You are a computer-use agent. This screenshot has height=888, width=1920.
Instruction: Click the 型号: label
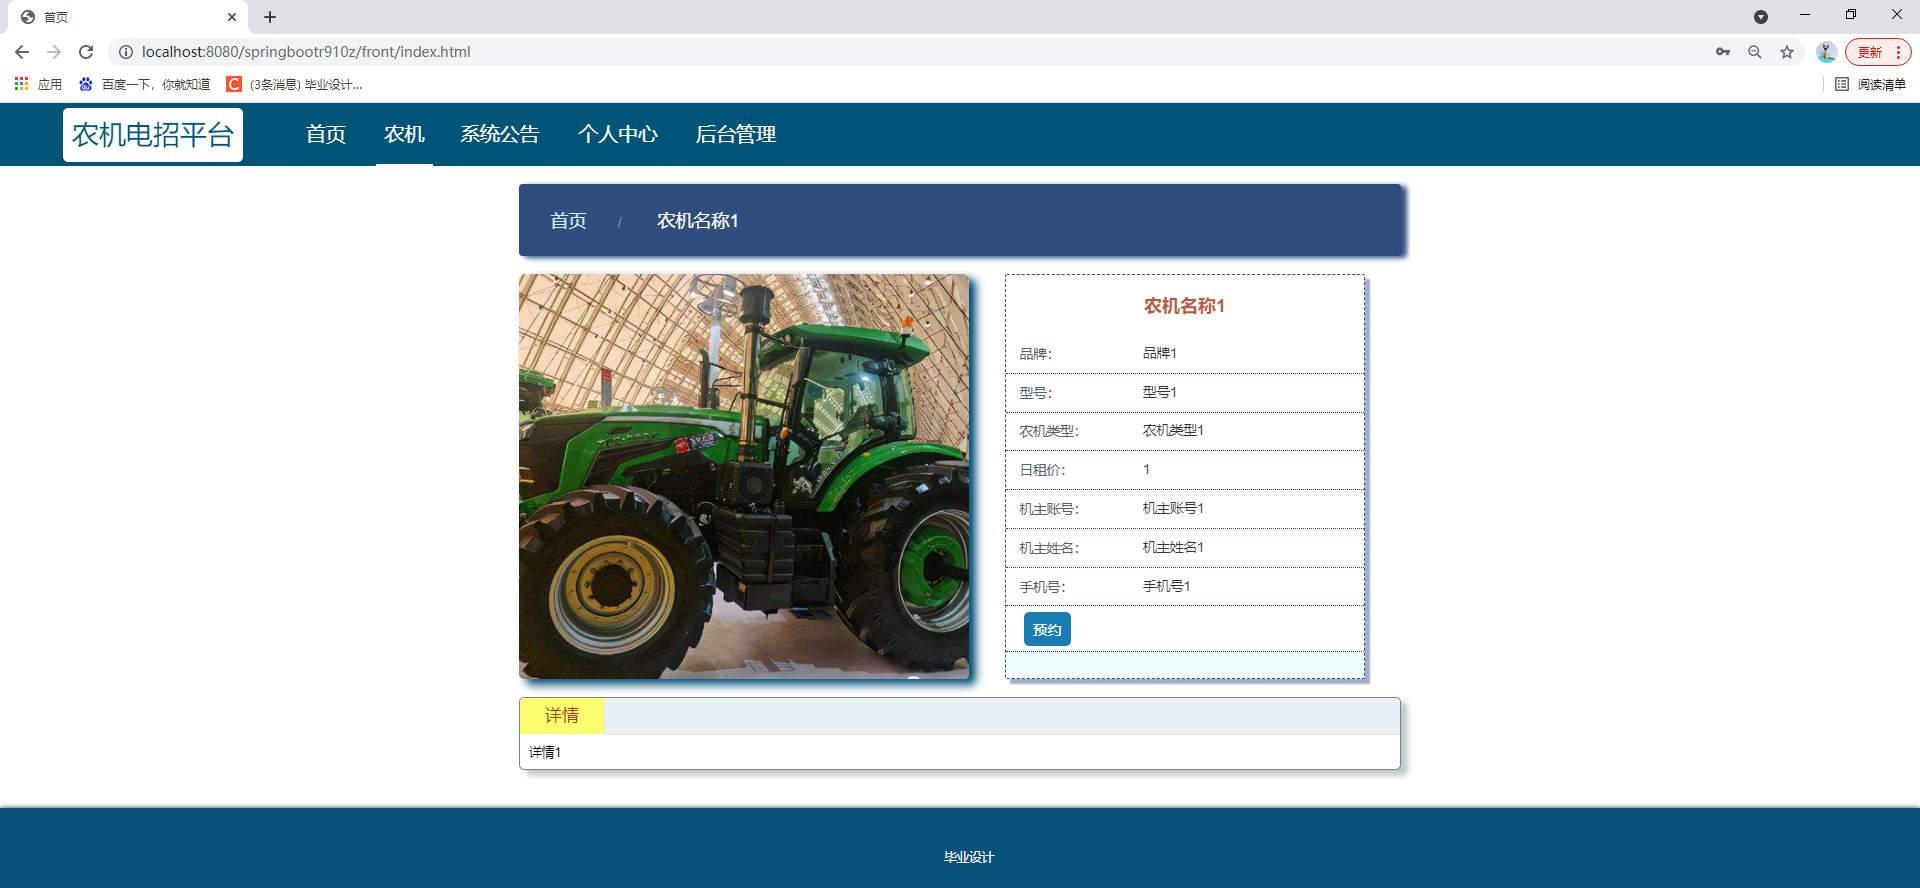click(1036, 393)
